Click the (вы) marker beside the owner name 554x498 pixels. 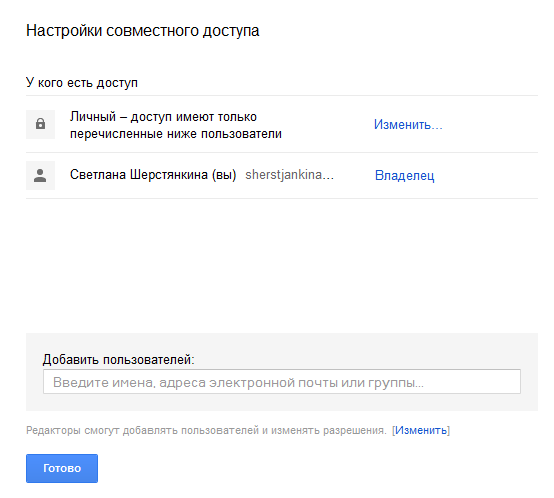tap(224, 175)
